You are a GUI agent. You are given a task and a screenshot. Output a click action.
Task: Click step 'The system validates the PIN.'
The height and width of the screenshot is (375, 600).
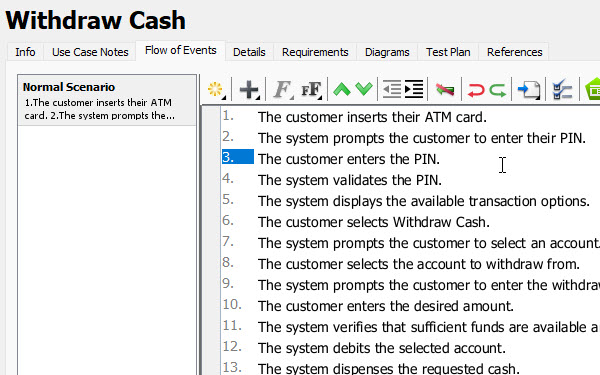350,180
